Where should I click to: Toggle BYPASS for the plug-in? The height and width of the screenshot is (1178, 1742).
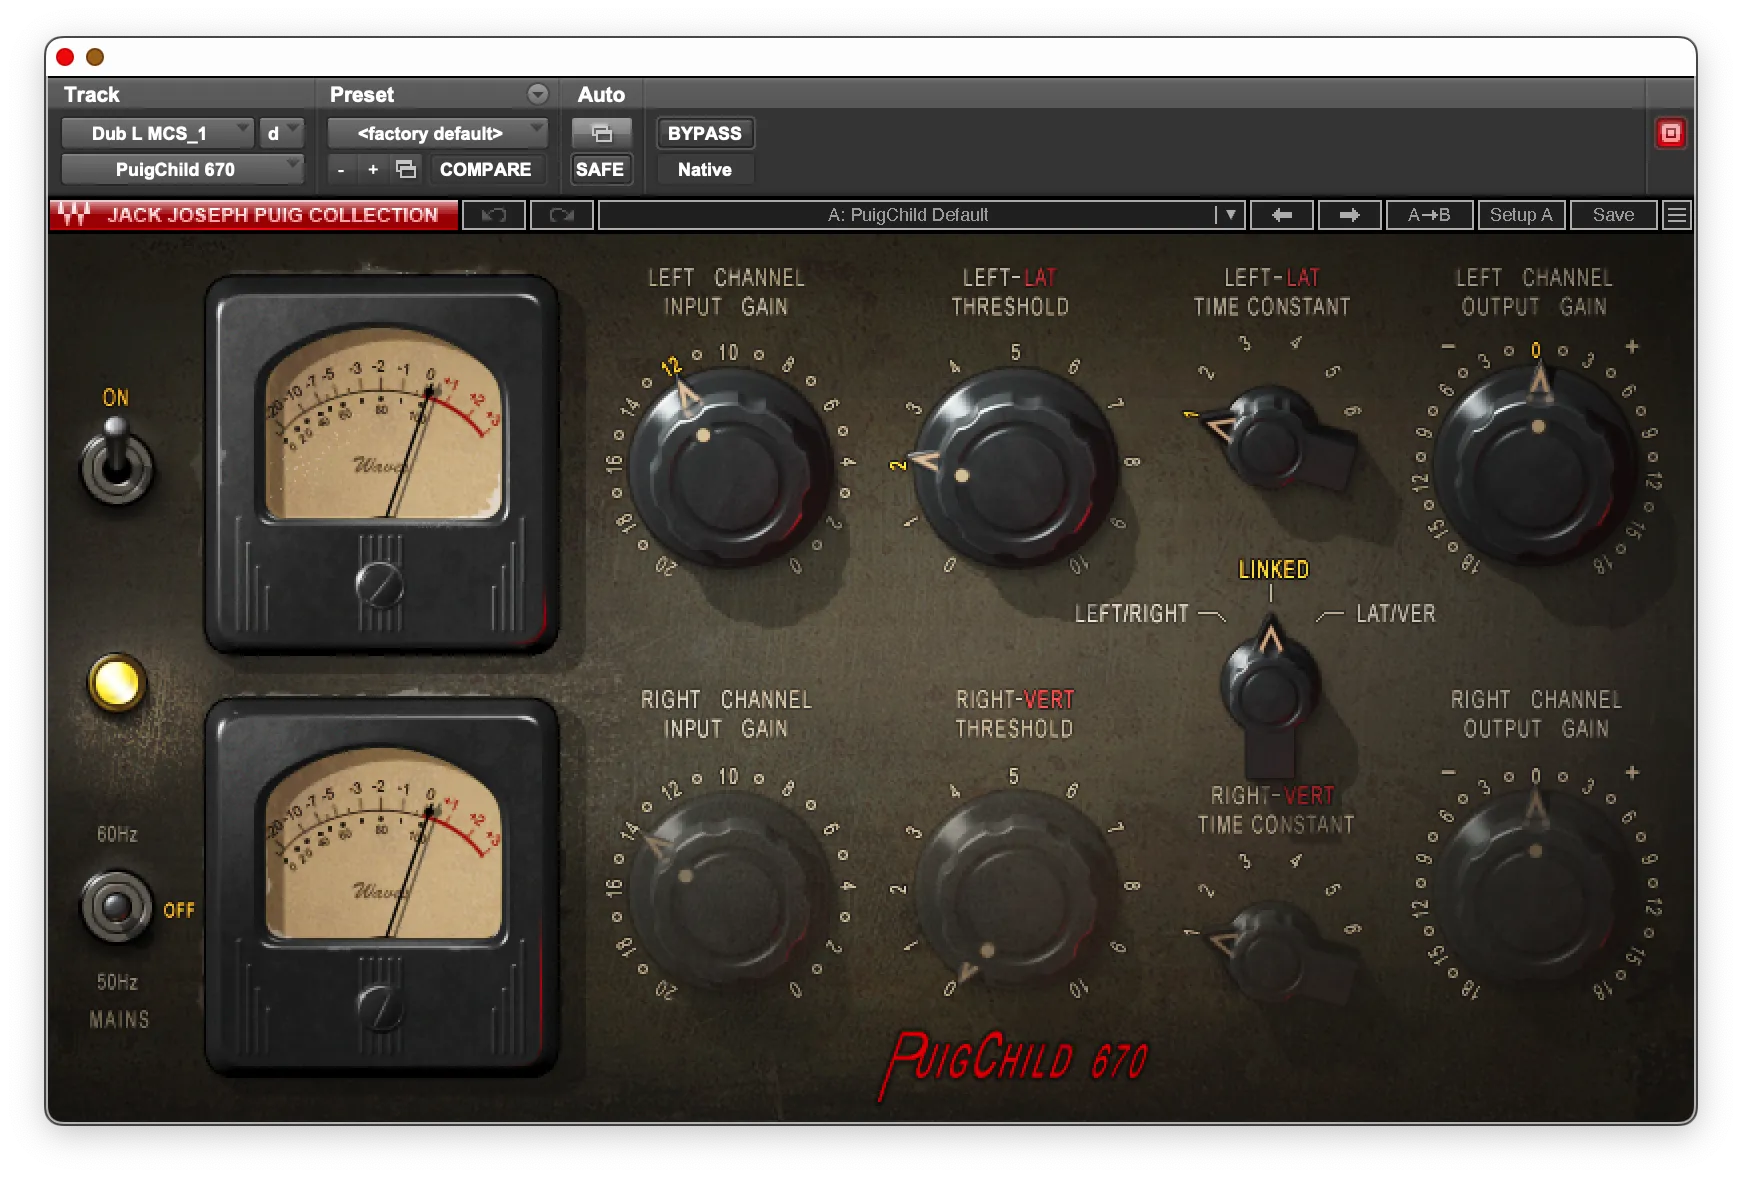pyautogui.click(x=705, y=133)
